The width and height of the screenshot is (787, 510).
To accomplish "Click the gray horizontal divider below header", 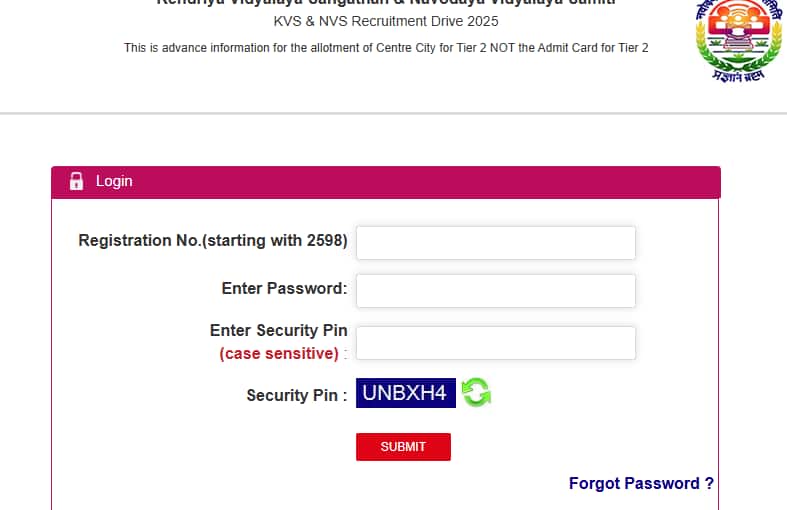I will click(x=393, y=113).
